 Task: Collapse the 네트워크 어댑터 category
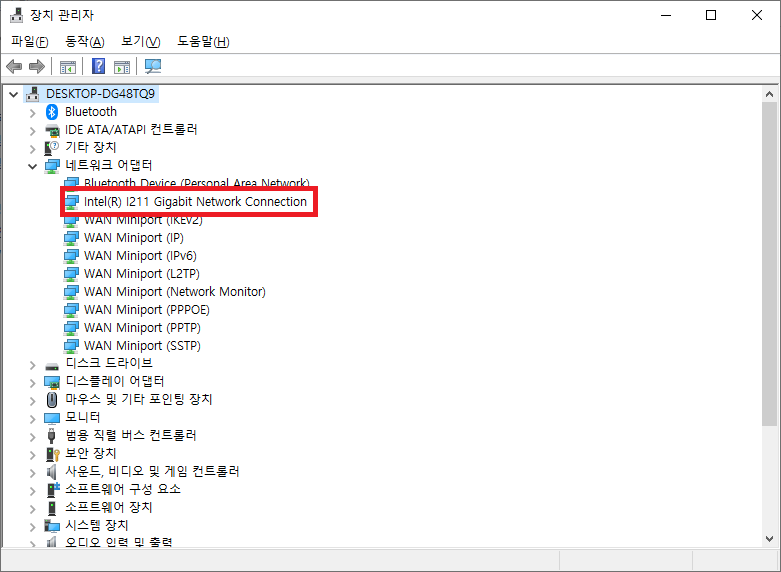(32, 166)
